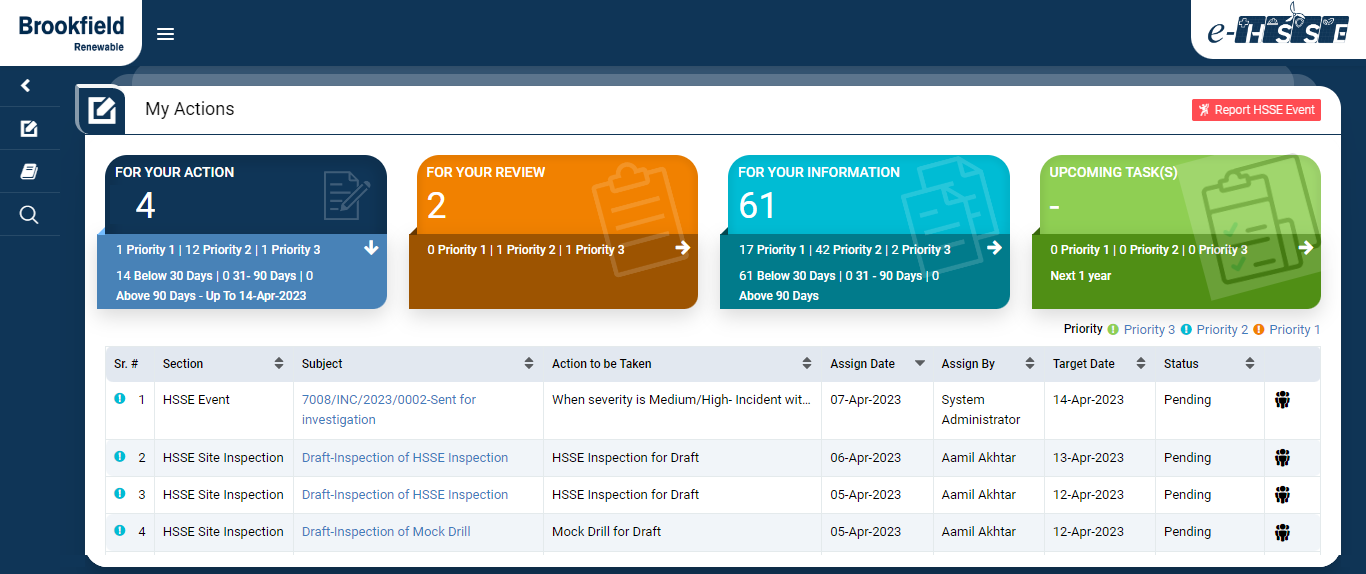Open Draft-Inspection of HSSE Inspection in row 3
This screenshot has width=1366, height=574.
pyautogui.click(x=405, y=495)
